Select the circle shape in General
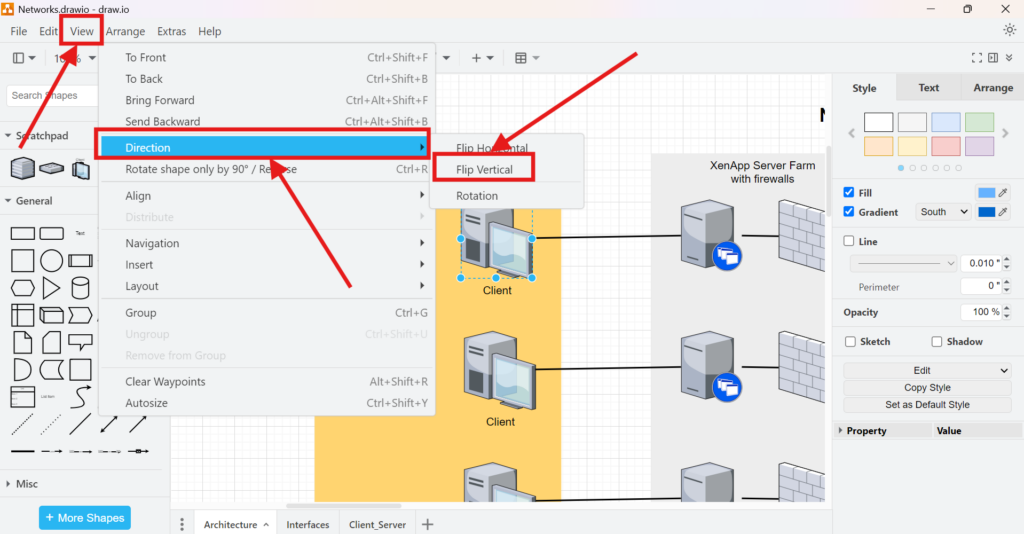Screen dimensions: 1024x534 (52, 260)
